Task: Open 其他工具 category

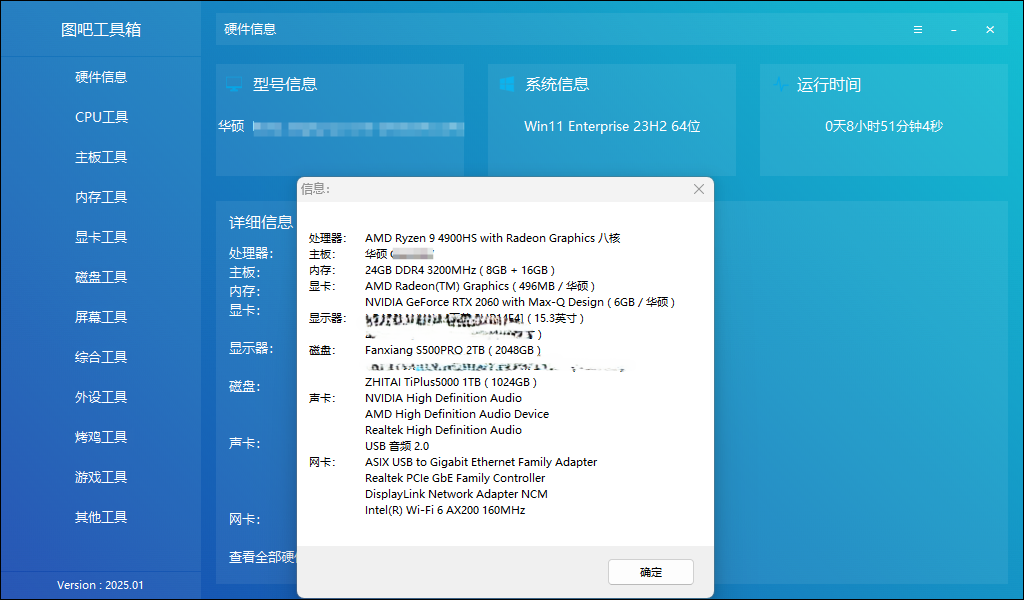Action: point(101,517)
